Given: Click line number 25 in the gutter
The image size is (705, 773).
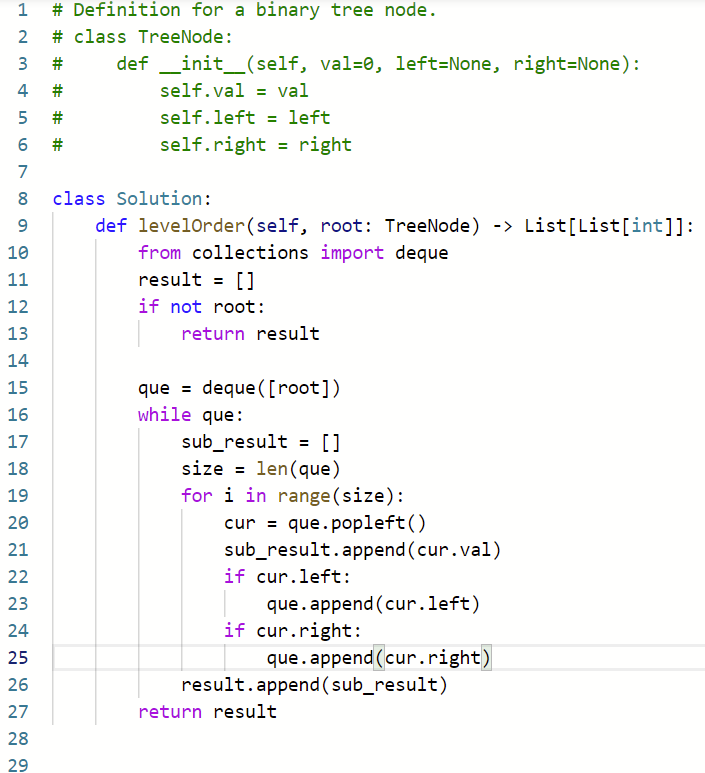Looking at the screenshot, I should point(18,657).
